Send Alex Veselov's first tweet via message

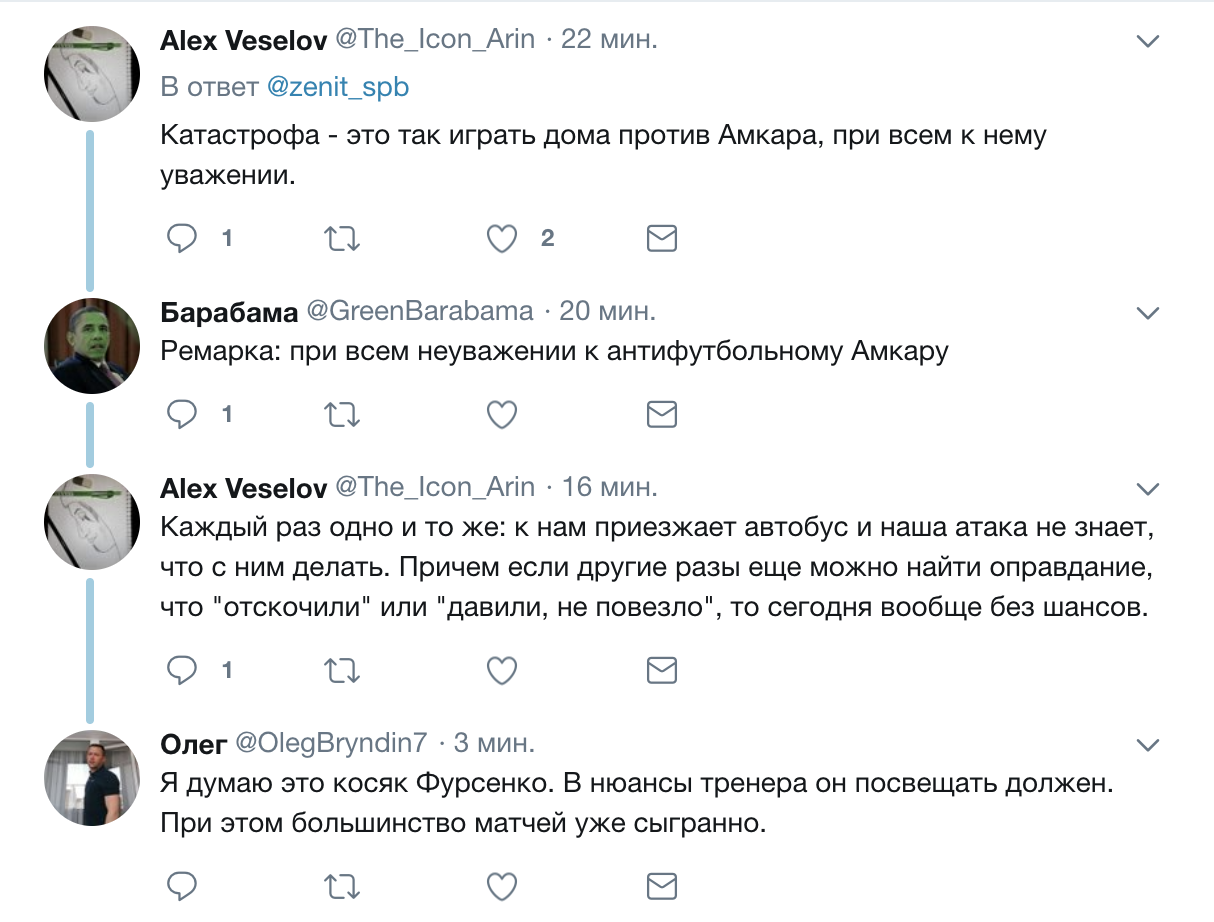(x=662, y=239)
